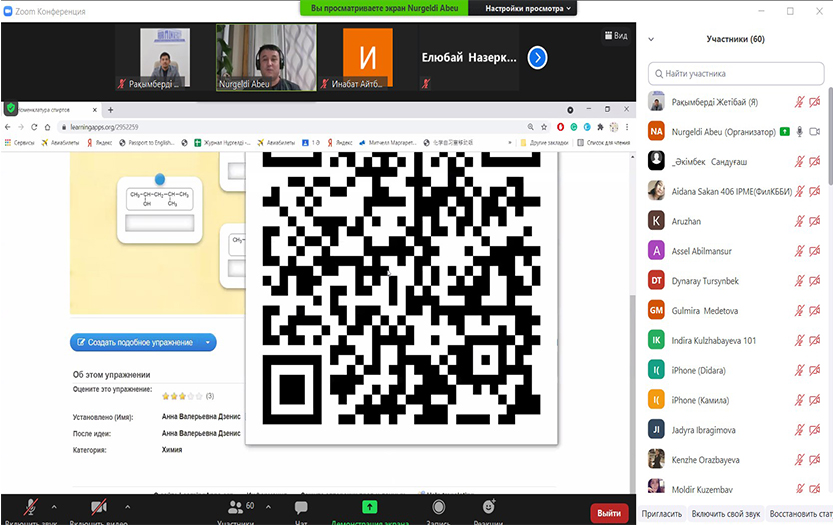Select Рақымберді video thumbnail
Image resolution: width=833 pixels, height=525 pixels.
pyautogui.click(x=165, y=58)
